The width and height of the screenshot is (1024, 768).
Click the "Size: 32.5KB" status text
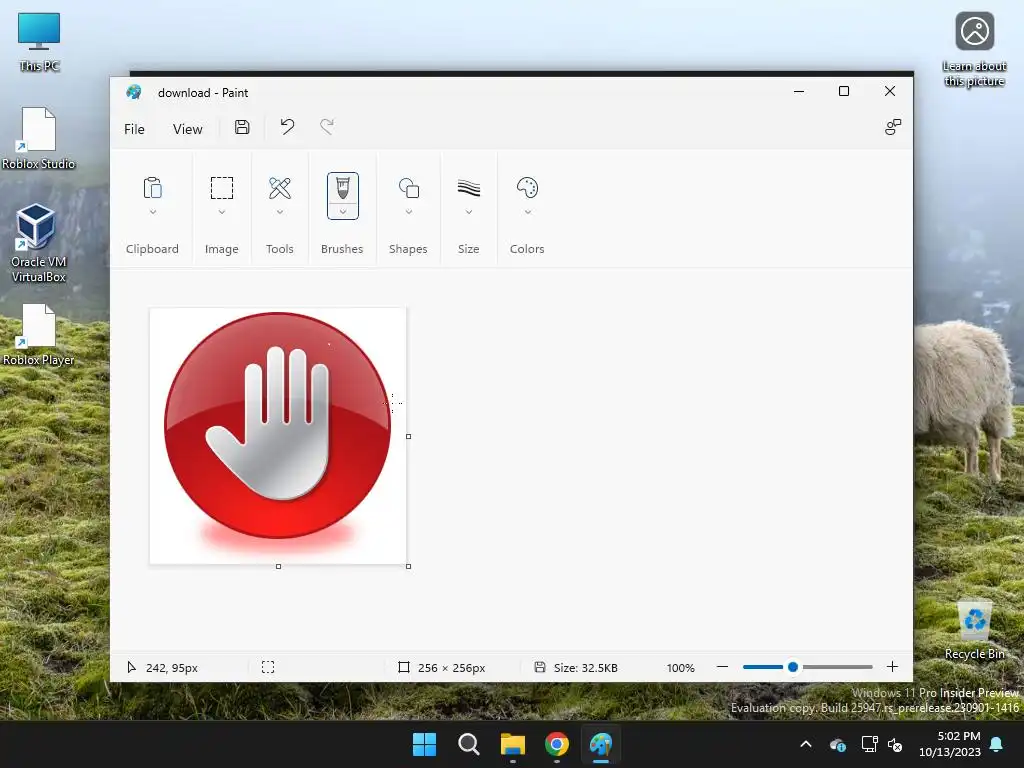pyautogui.click(x=586, y=667)
